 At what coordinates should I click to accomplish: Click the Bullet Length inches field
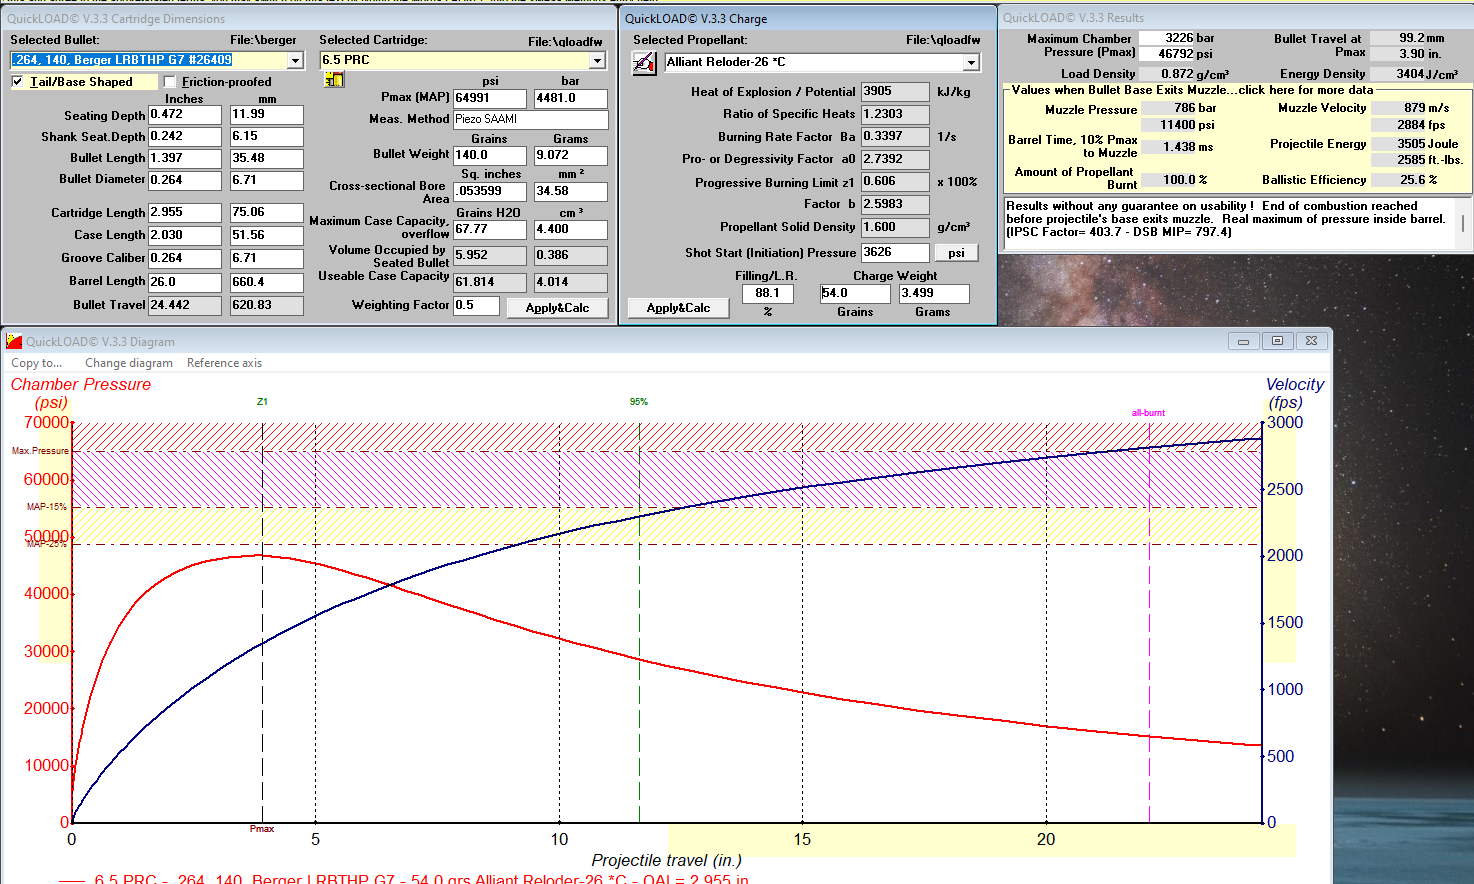tap(185, 158)
